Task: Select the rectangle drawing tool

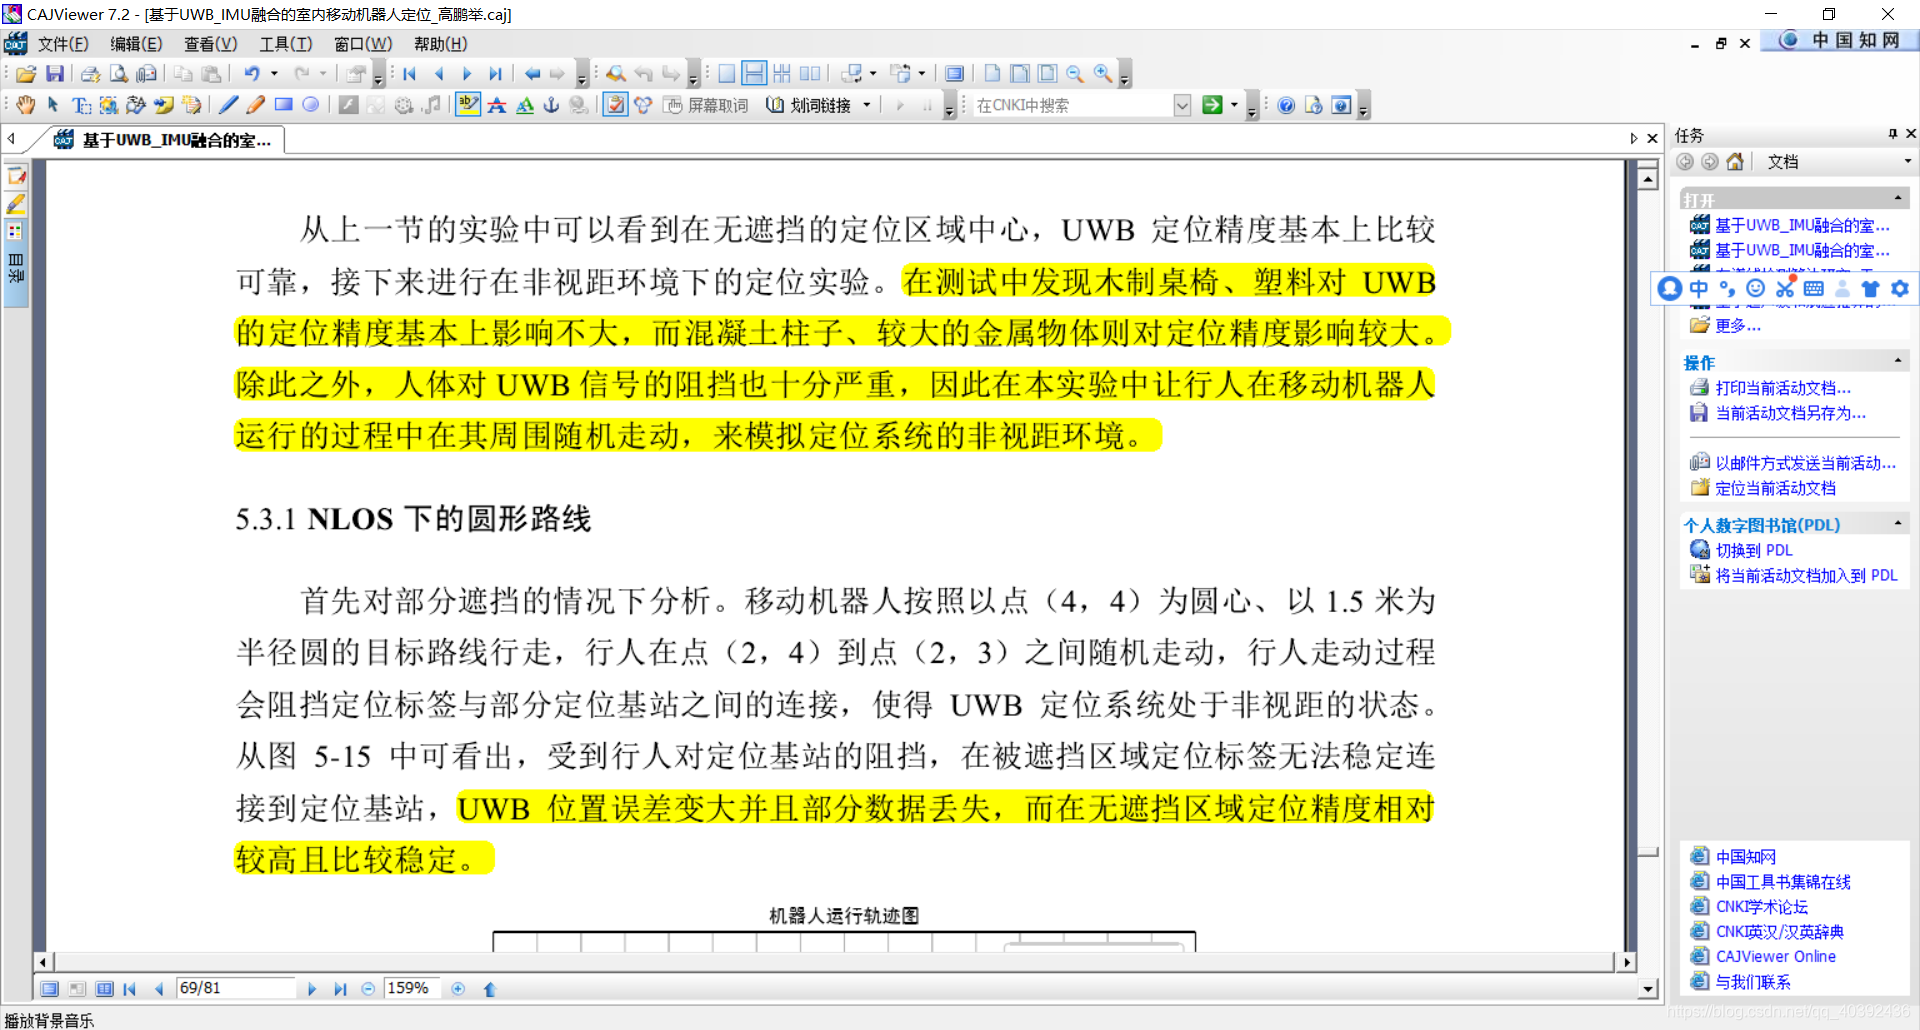Action: (x=284, y=105)
